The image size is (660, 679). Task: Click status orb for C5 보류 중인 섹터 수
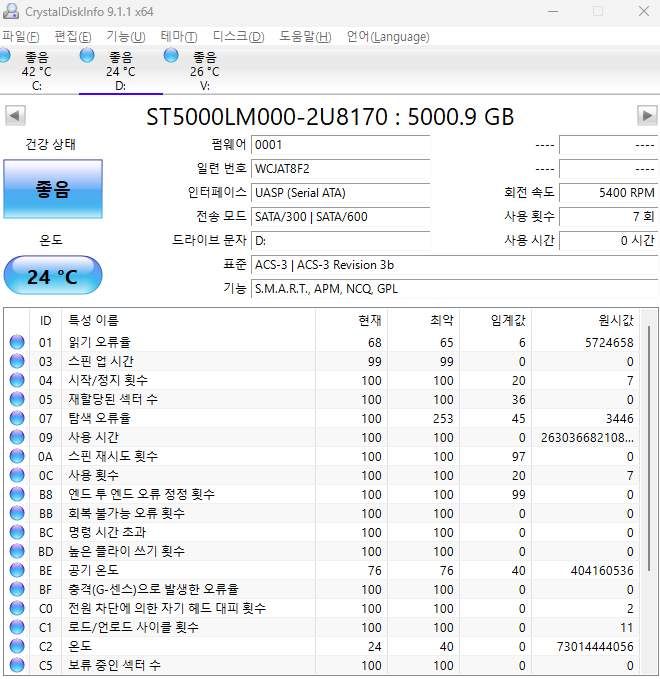click(17, 665)
